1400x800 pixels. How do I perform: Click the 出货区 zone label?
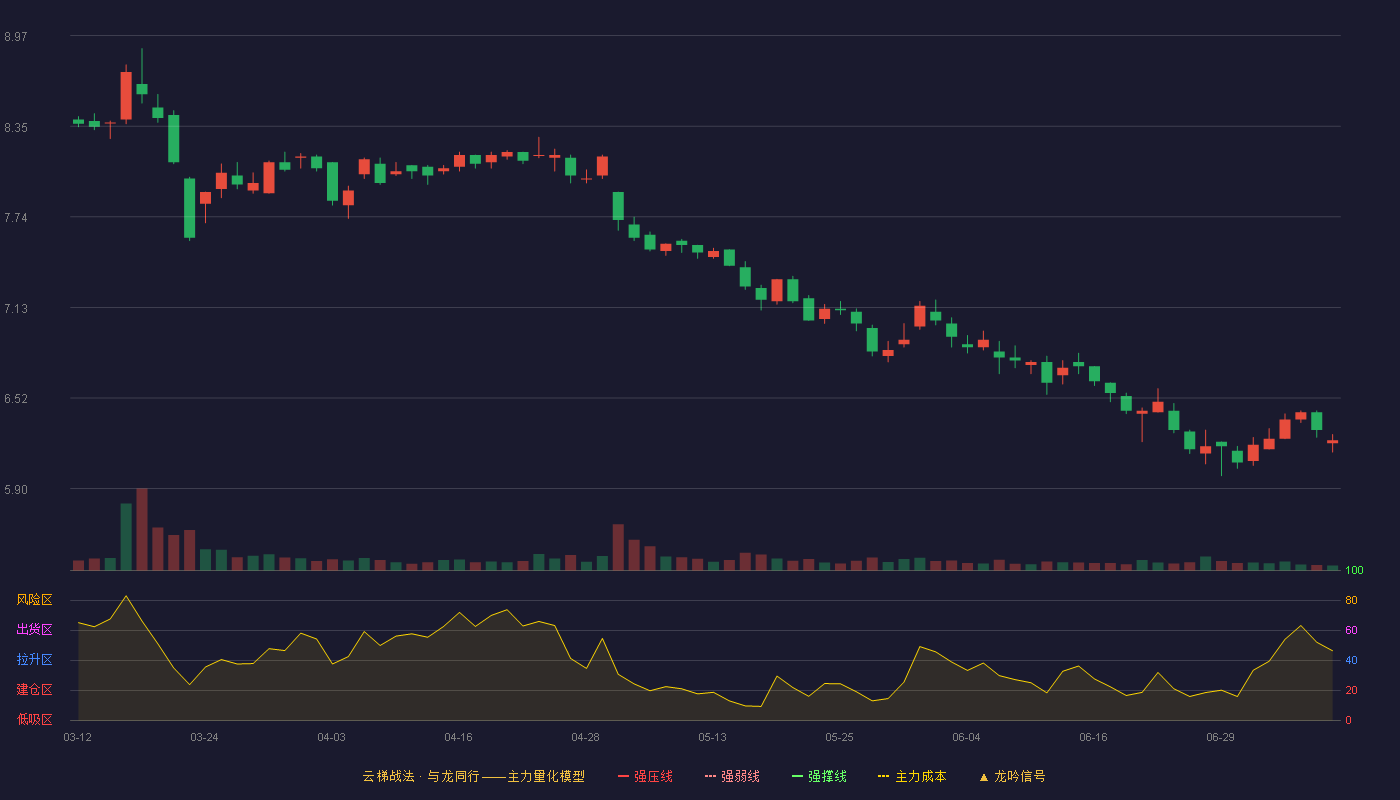(35, 630)
